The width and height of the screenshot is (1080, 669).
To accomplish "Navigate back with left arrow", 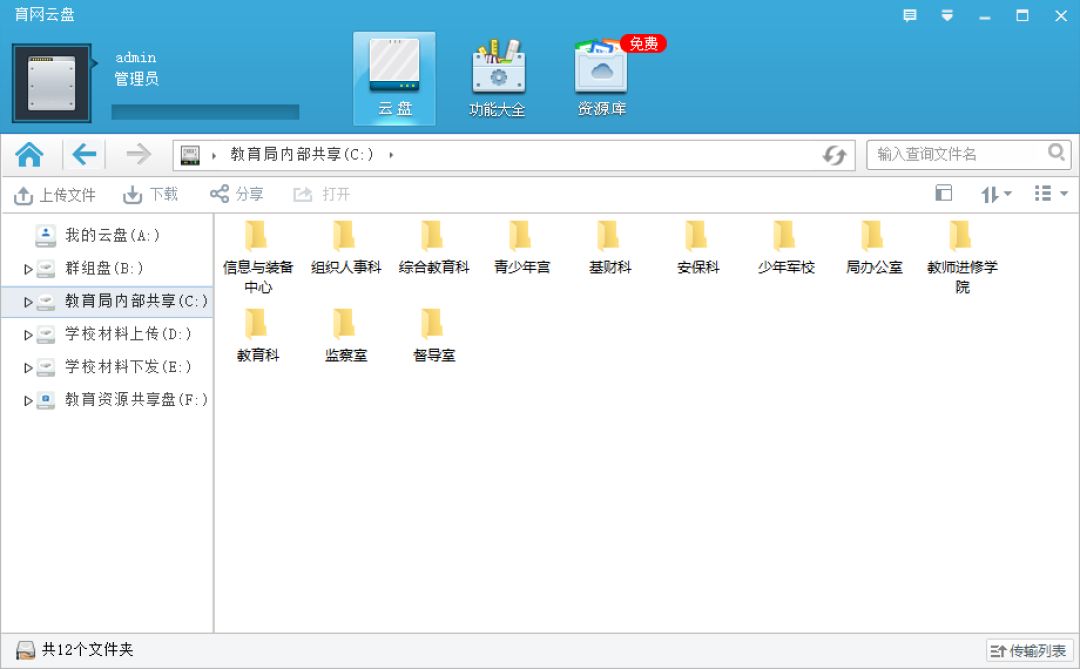I will coord(84,154).
